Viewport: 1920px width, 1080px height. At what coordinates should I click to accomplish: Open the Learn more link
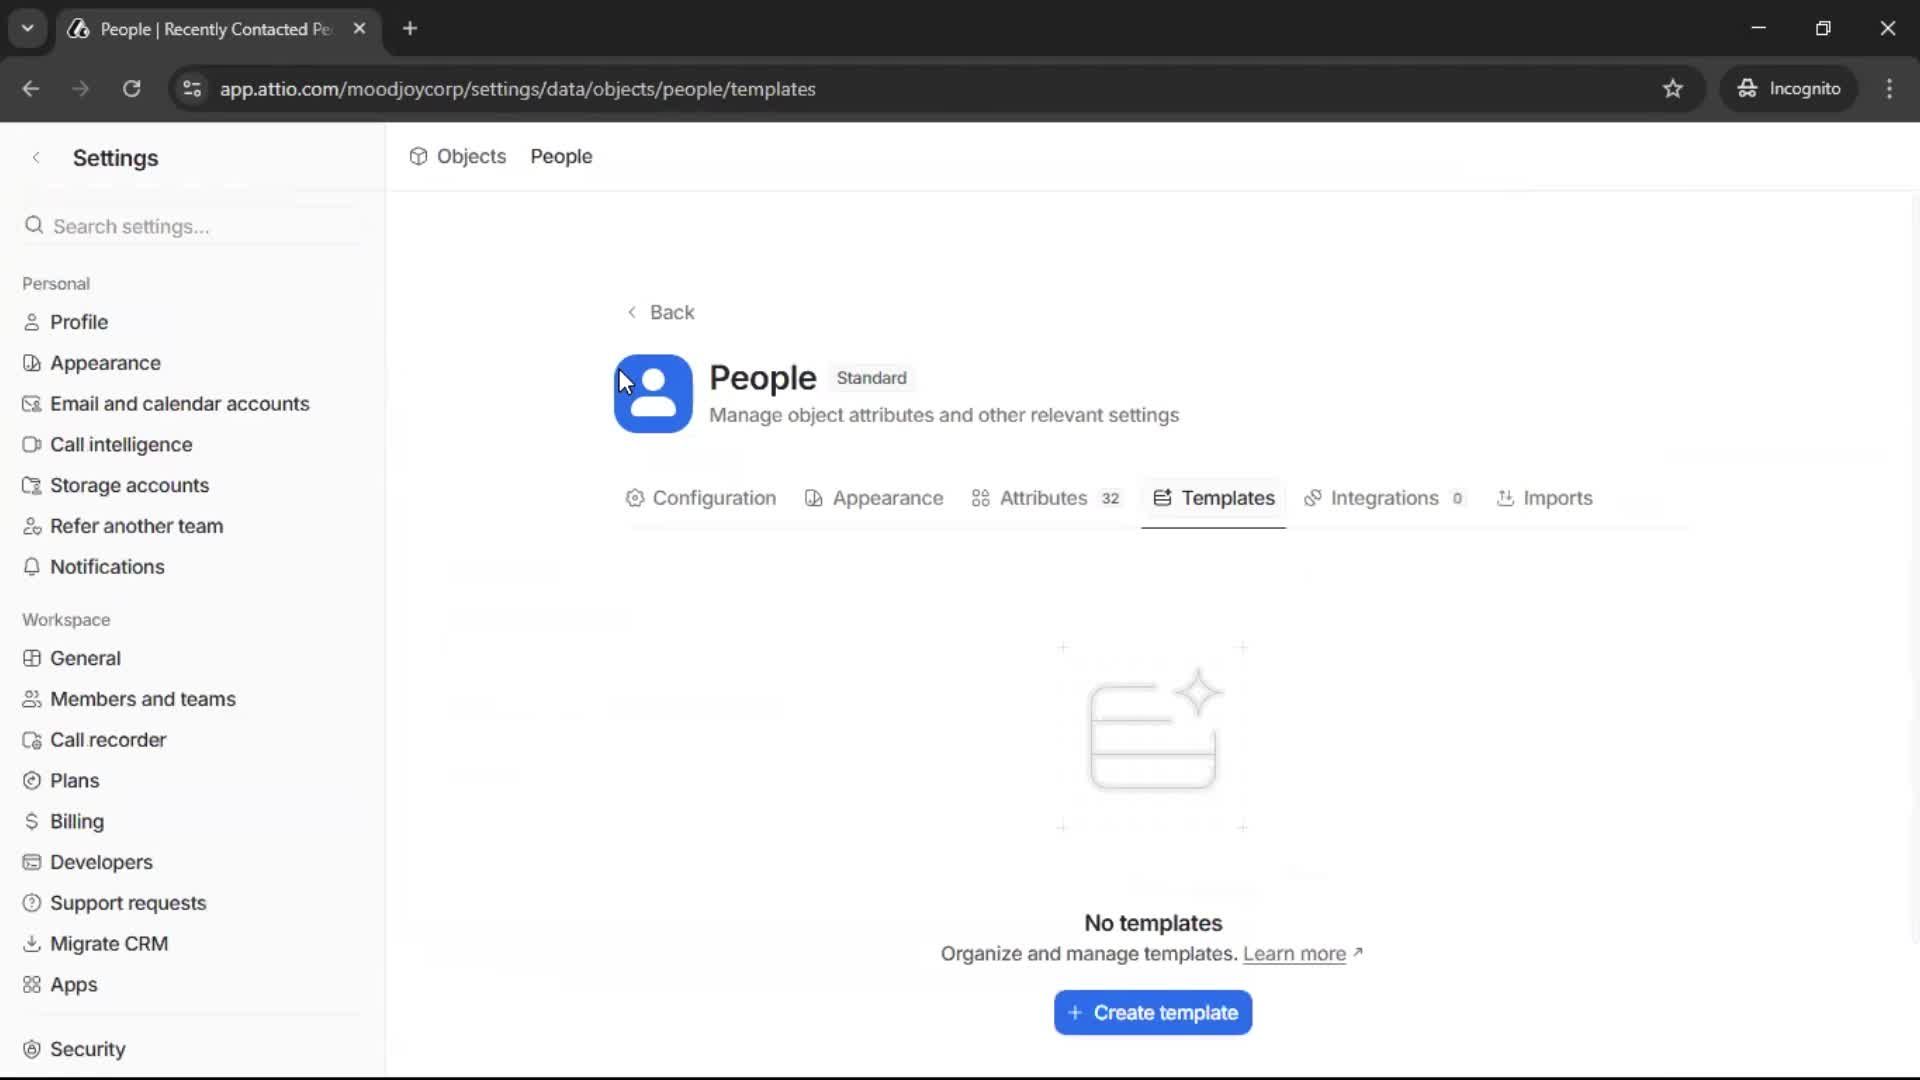point(1296,954)
